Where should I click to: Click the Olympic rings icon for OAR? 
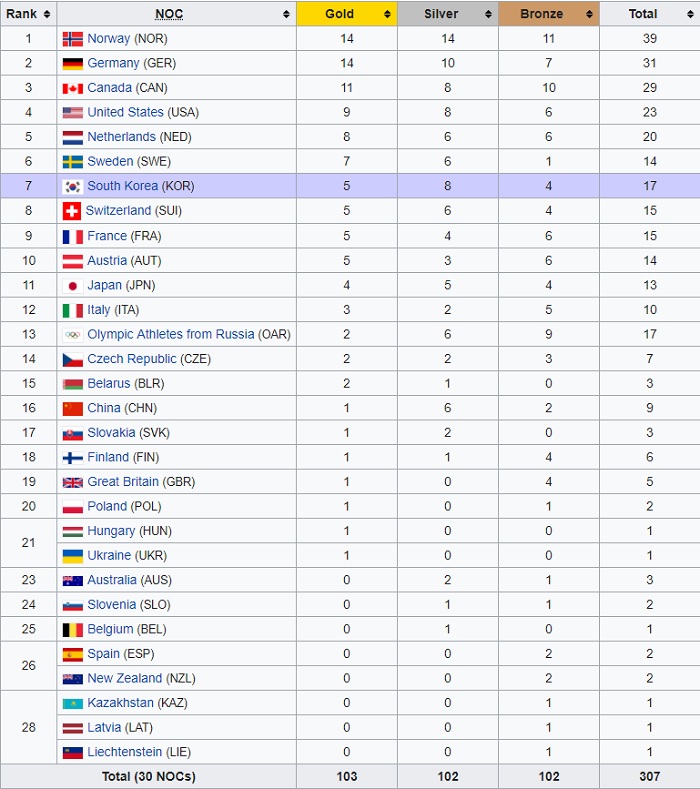pyautogui.click(x=72, y=334)
